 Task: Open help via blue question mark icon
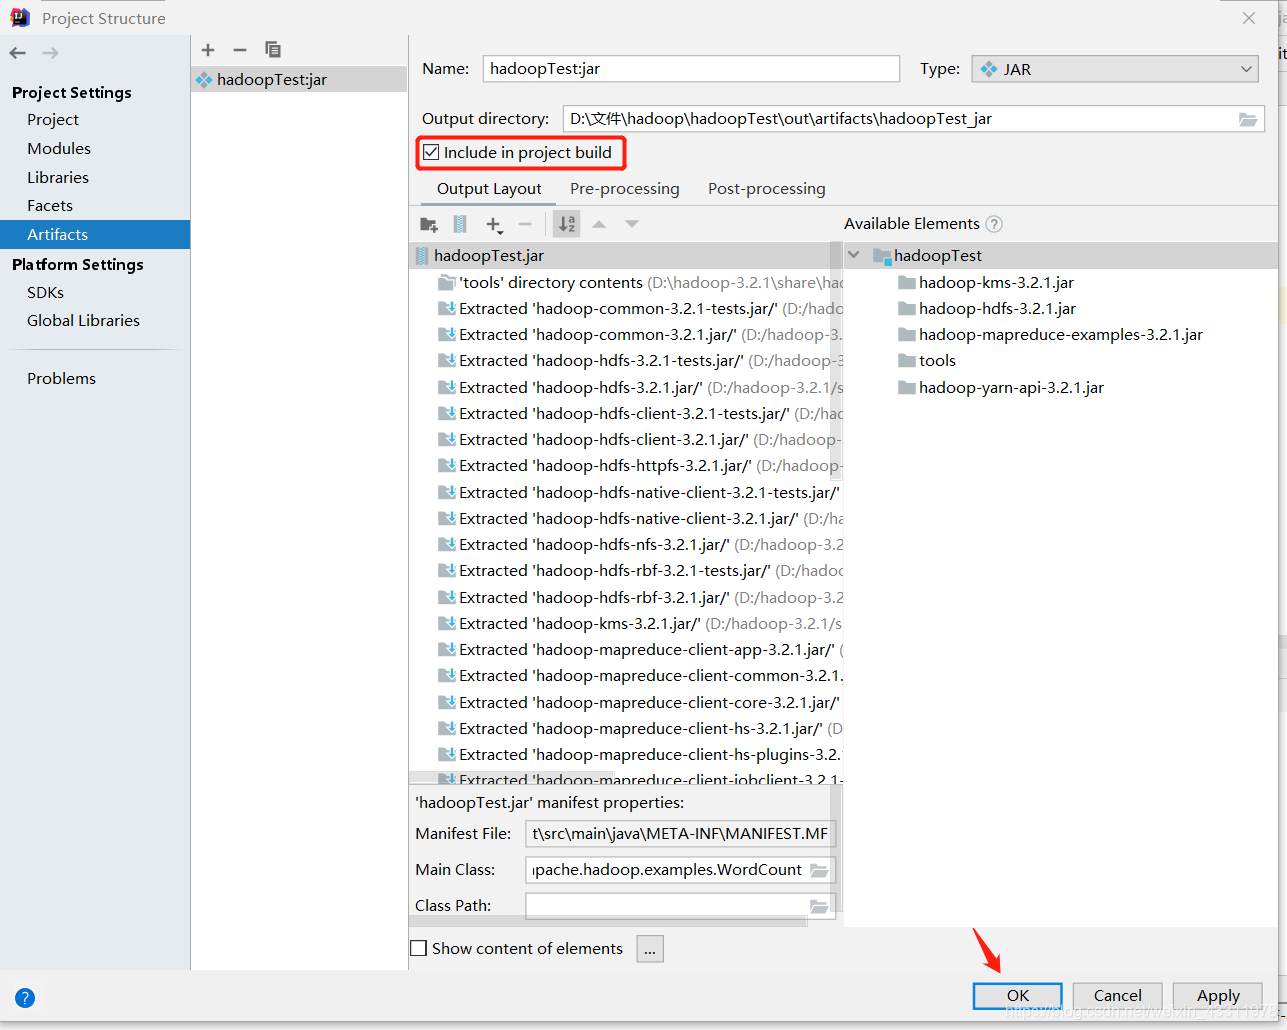pos(25,997)
